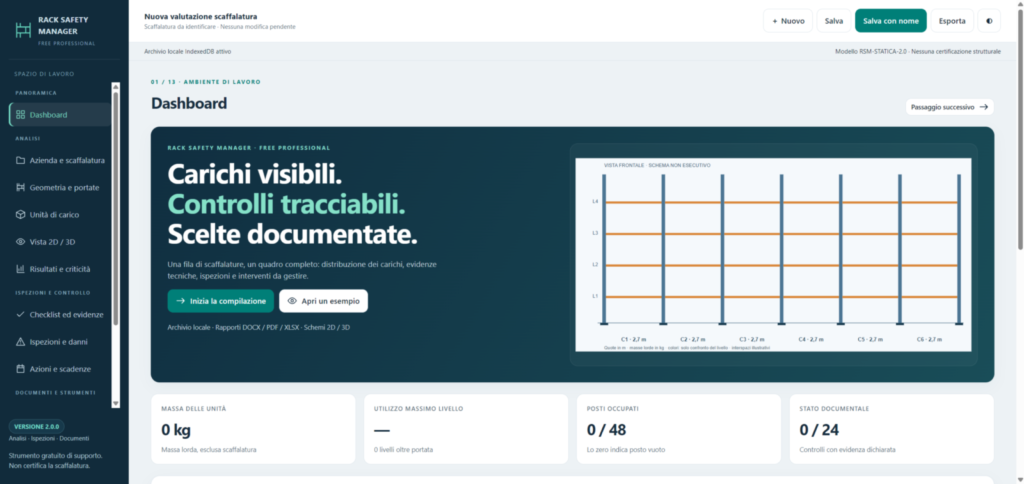Click the page scrollbar down arrow
Viewport: 1024px width, 484px height.
1020,480
